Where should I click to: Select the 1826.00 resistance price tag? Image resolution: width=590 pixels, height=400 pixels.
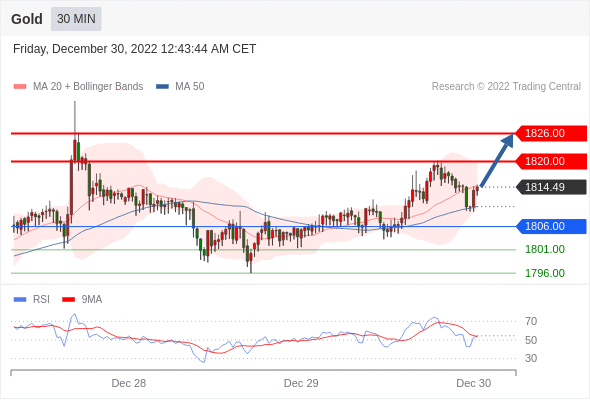tap(551, 133)
